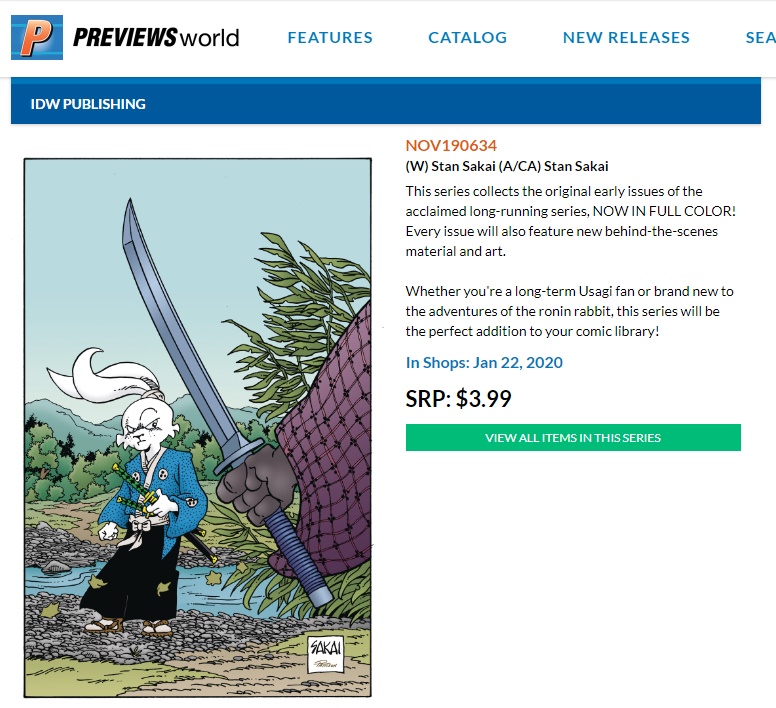This screenshot has height=708, width=776.
Task: Click the orange P Previews logo icon
Action: (x=37, y=37)
